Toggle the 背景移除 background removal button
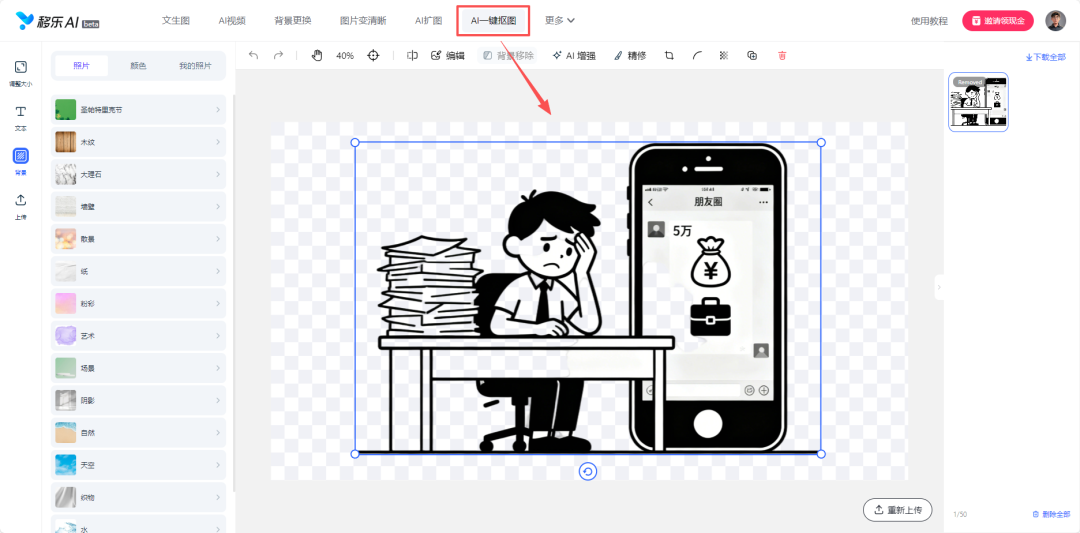 point(508,56)
